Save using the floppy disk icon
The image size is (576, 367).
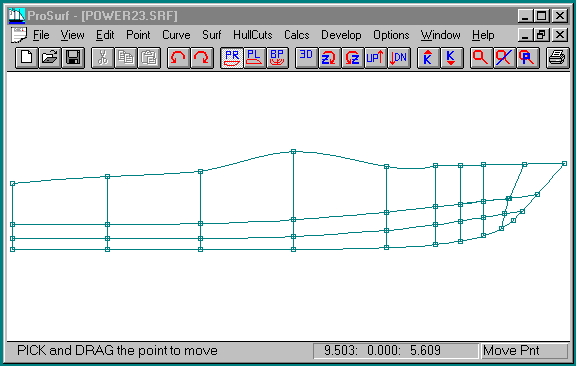pos(73,58)
